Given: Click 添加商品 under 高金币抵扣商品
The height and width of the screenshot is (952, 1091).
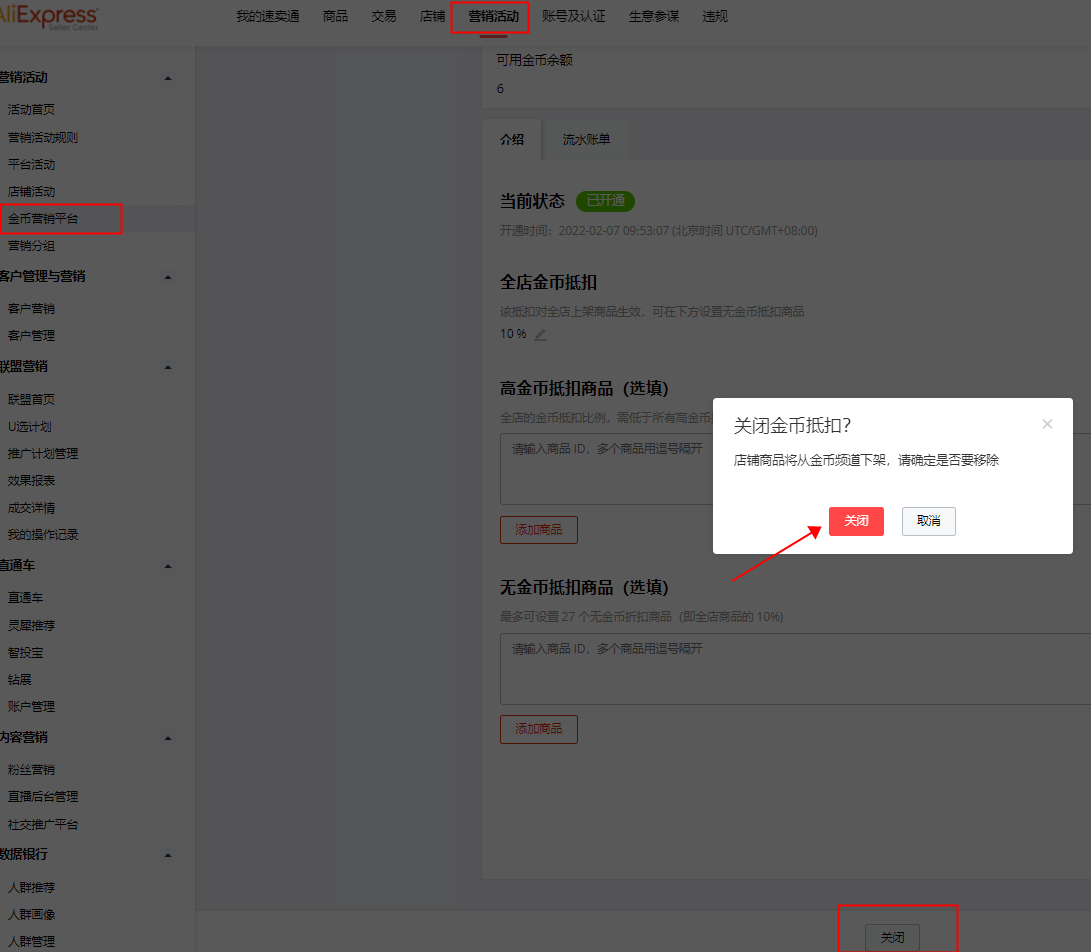Looking at the screenshot, I should pos(538,529).
